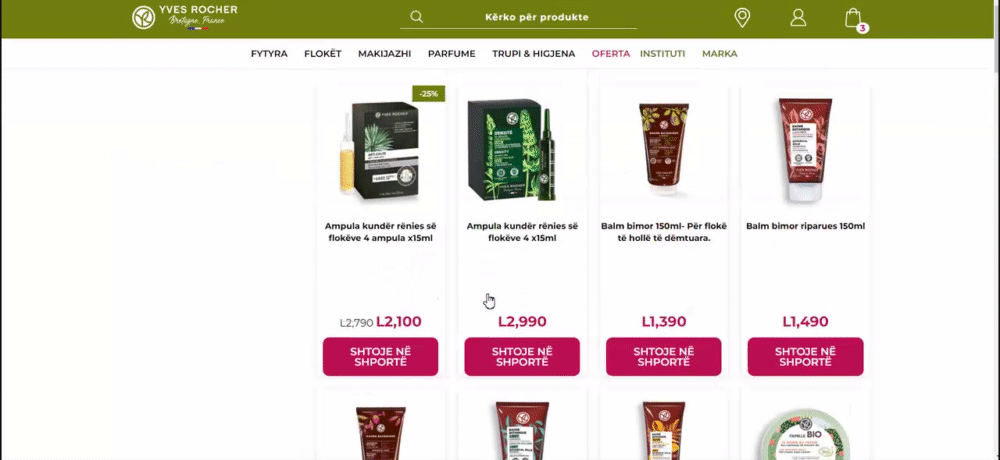The height and width of the screenshot is (460, 1000).
Task: Open the PARFUME menu
Action: point(452,54)
